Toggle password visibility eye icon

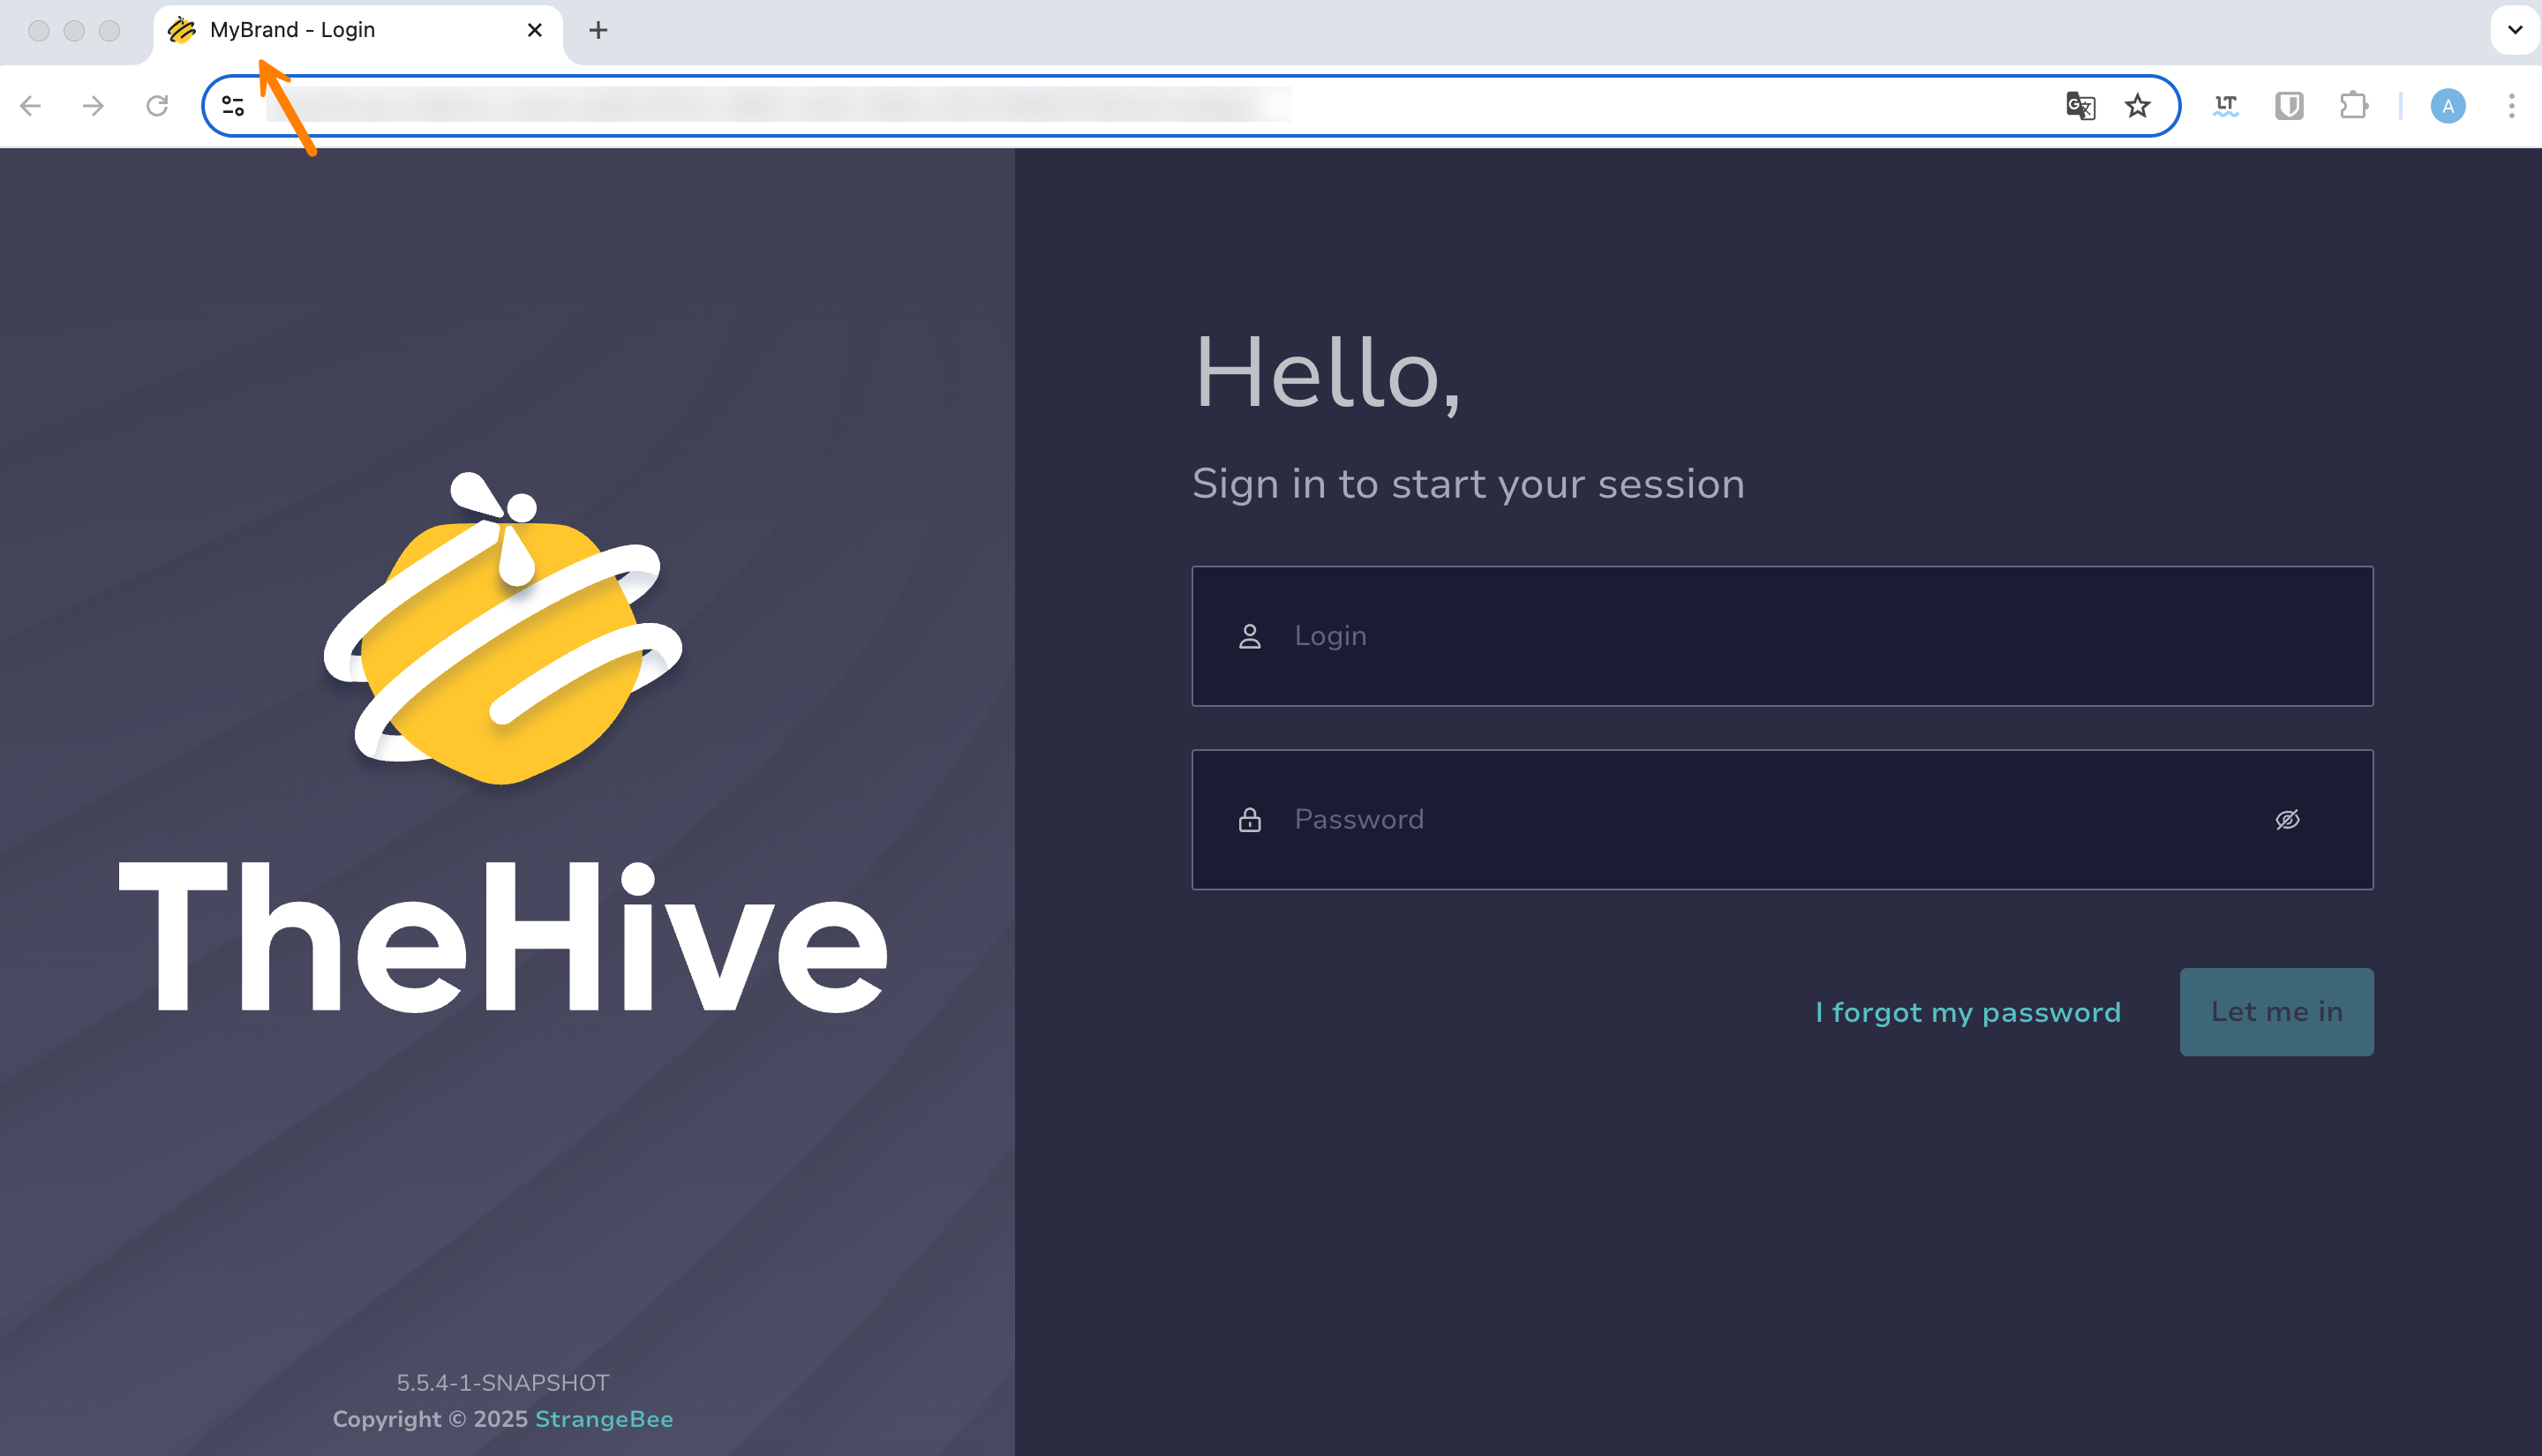[2287, 820]
